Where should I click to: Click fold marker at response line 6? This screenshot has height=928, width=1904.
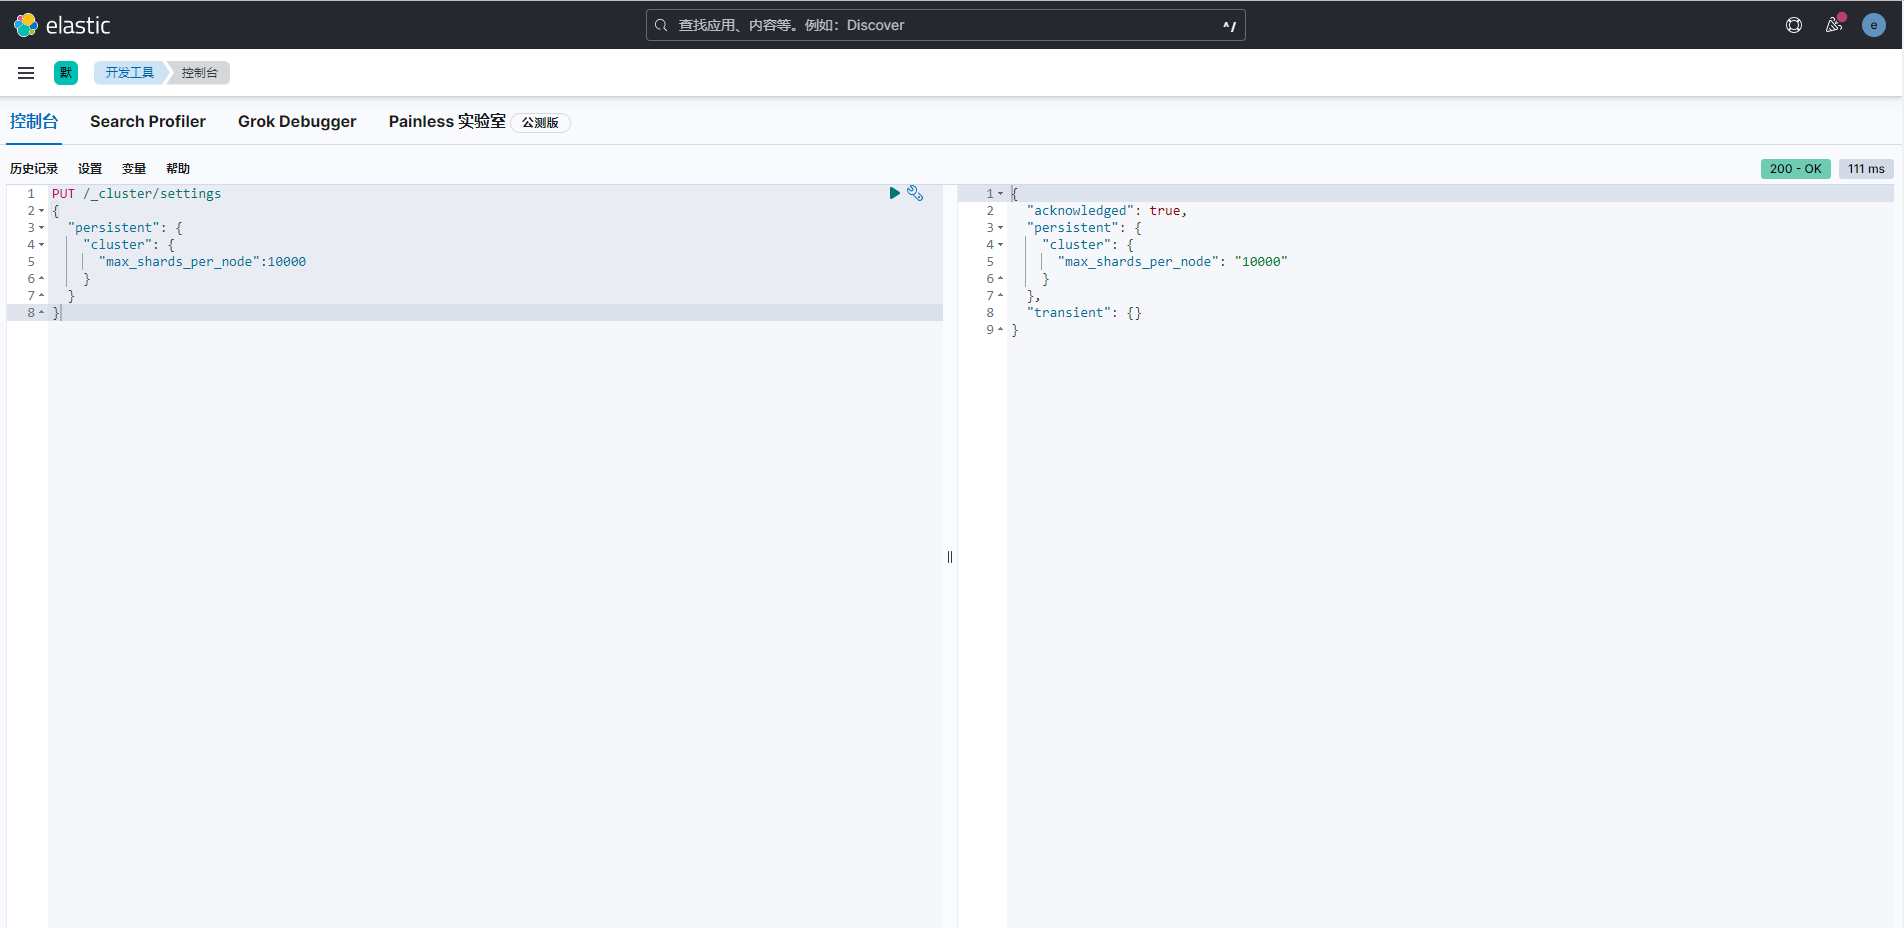1001,279
